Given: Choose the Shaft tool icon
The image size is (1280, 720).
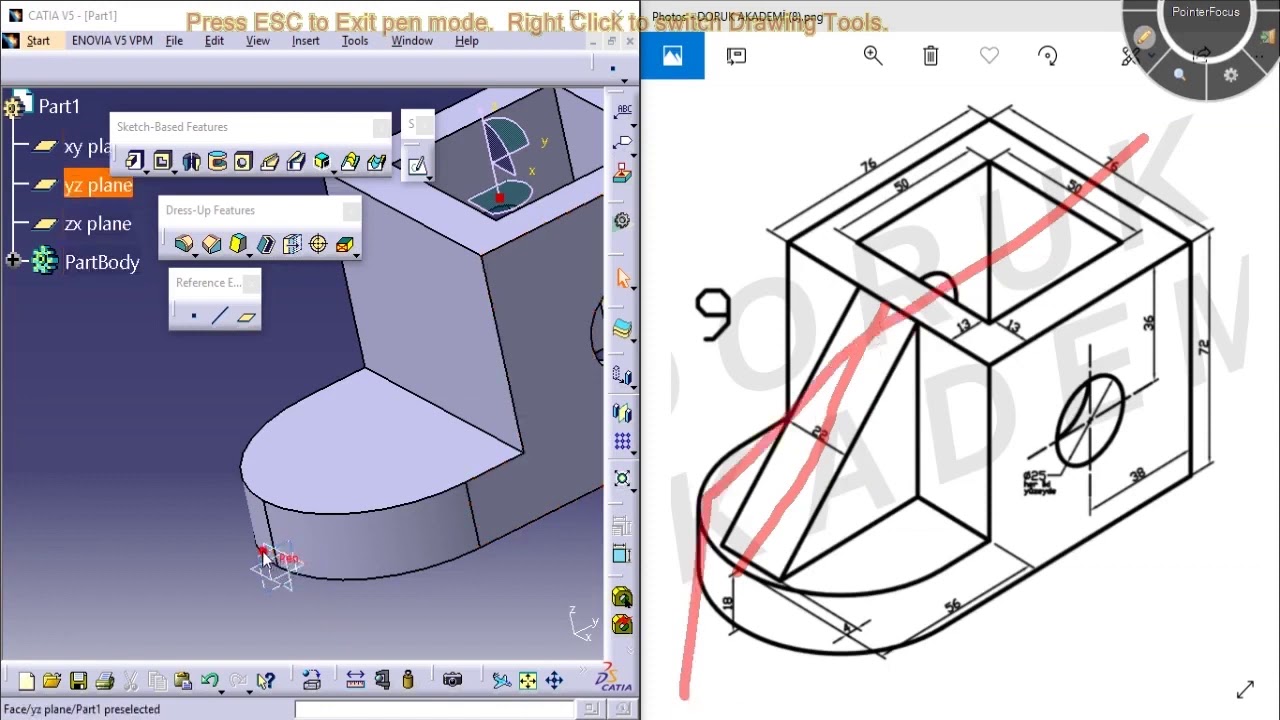Looking at the screenshot, I should tap(191, 161).
